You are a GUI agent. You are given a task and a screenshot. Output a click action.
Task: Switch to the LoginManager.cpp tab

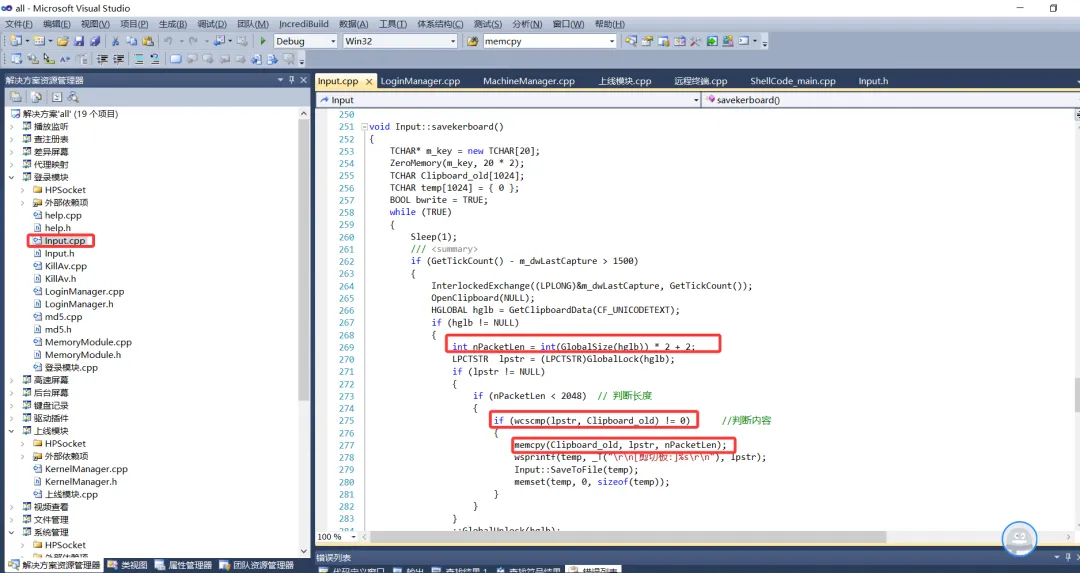pos(420,81)
